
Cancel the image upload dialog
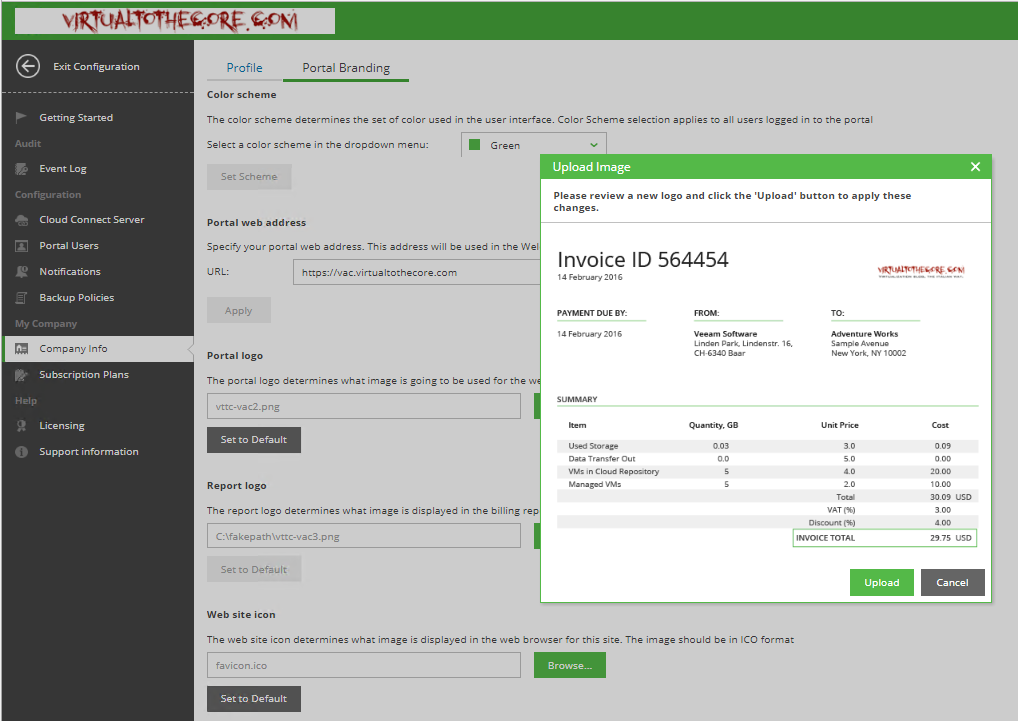click(952, 583)
